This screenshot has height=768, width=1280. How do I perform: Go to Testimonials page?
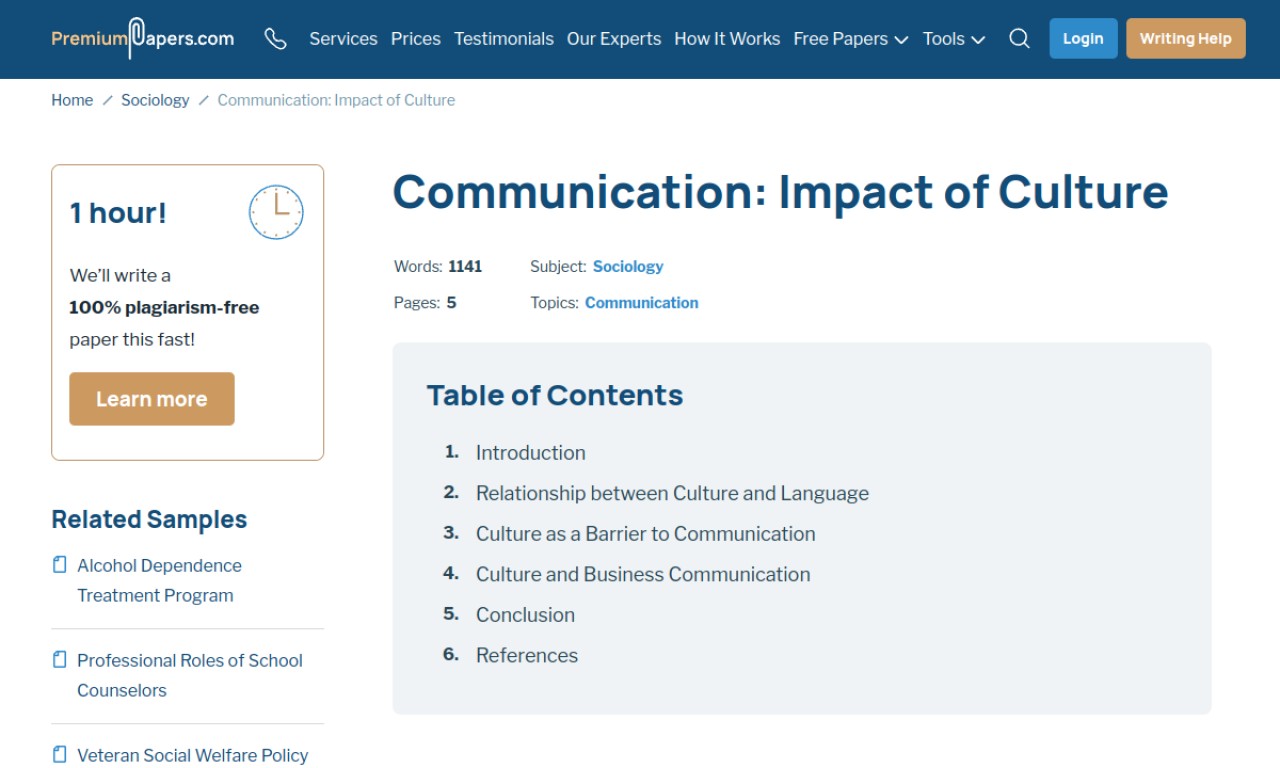tap(504, 39)
